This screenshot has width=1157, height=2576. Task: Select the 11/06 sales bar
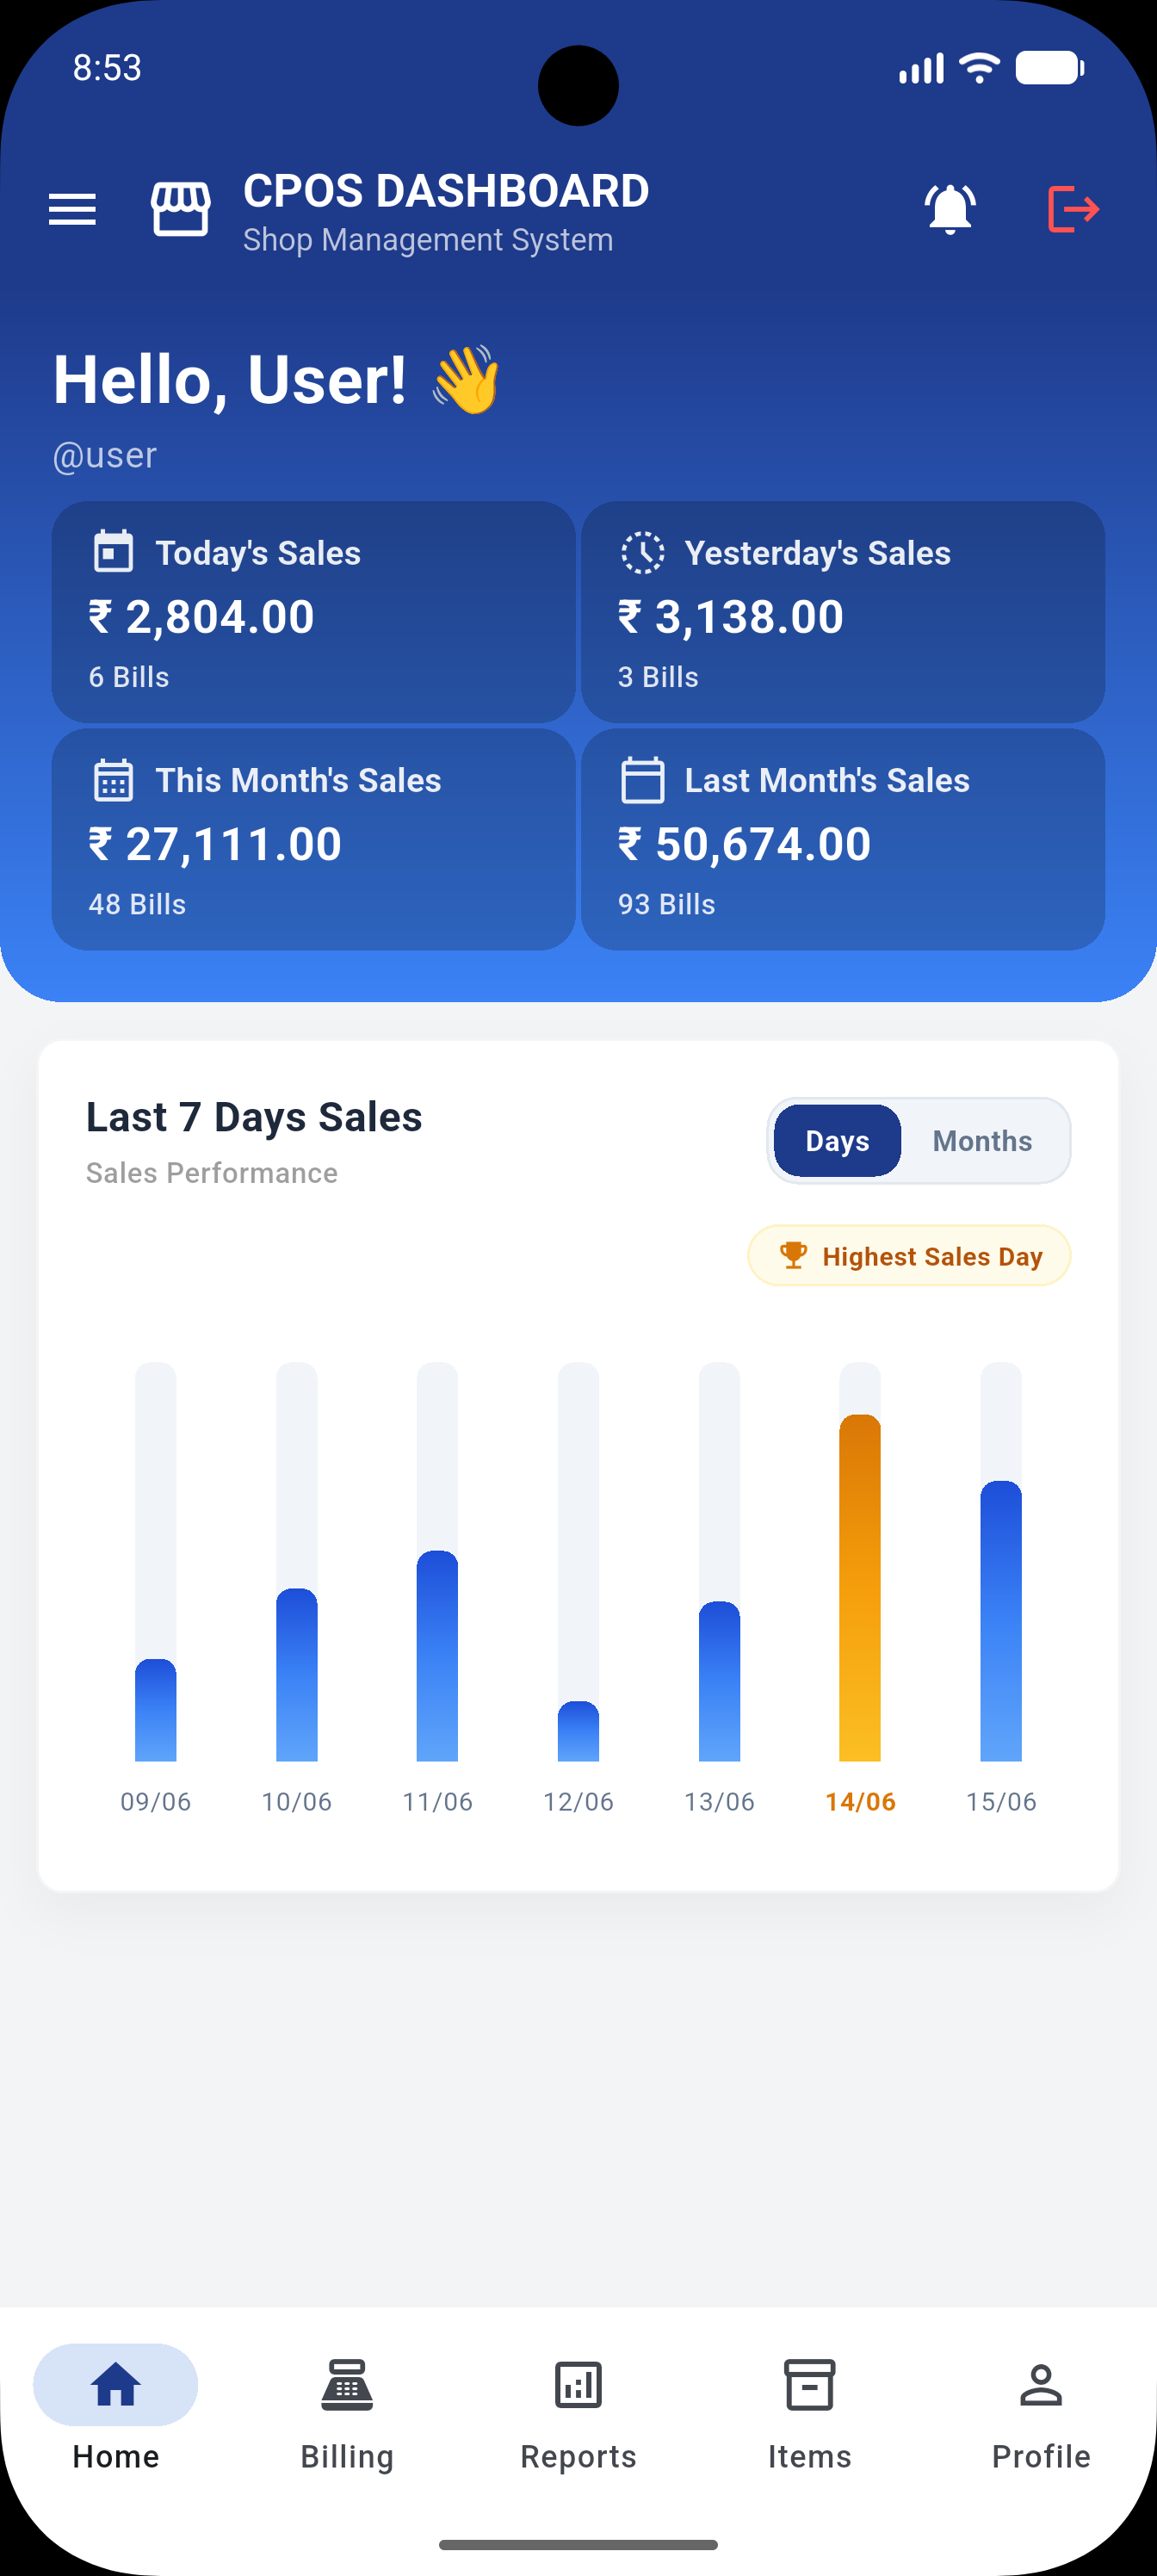pos(437,1656)
